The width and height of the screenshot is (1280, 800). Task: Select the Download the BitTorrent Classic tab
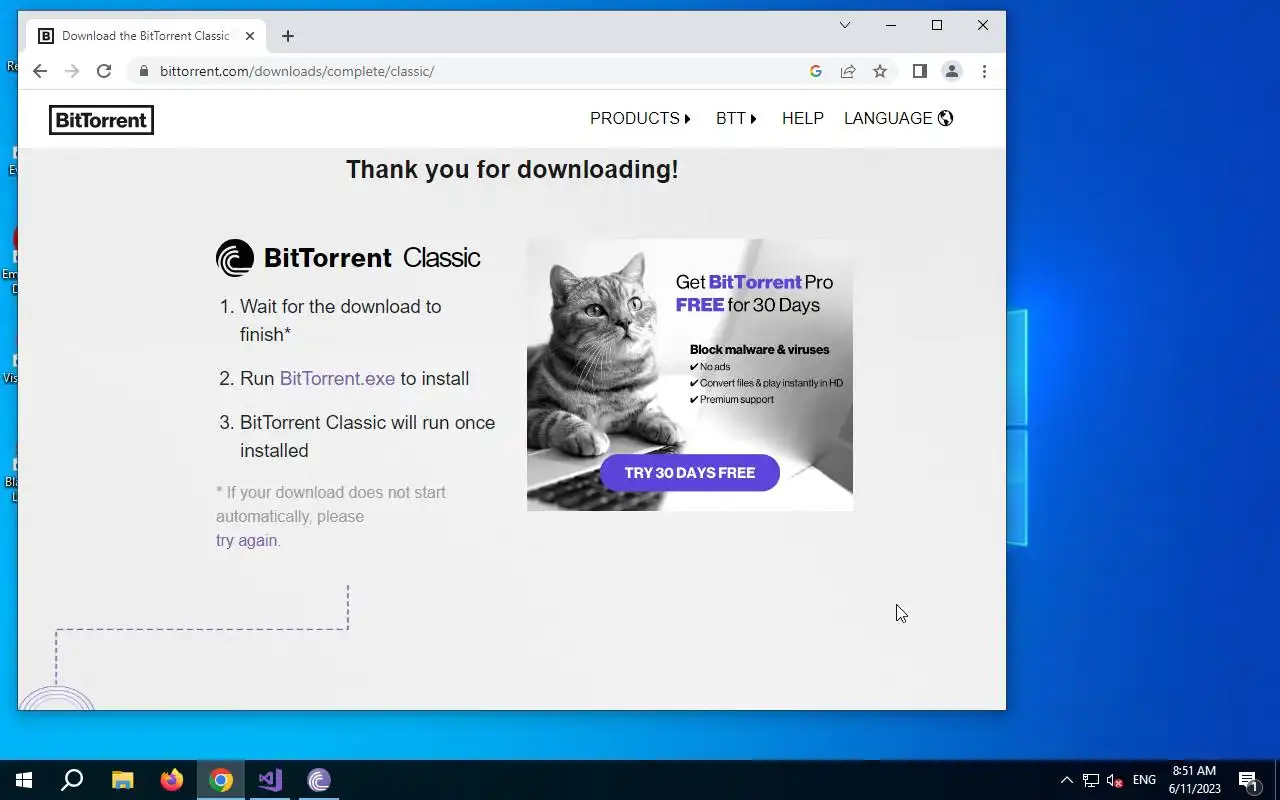click(146, 36)
